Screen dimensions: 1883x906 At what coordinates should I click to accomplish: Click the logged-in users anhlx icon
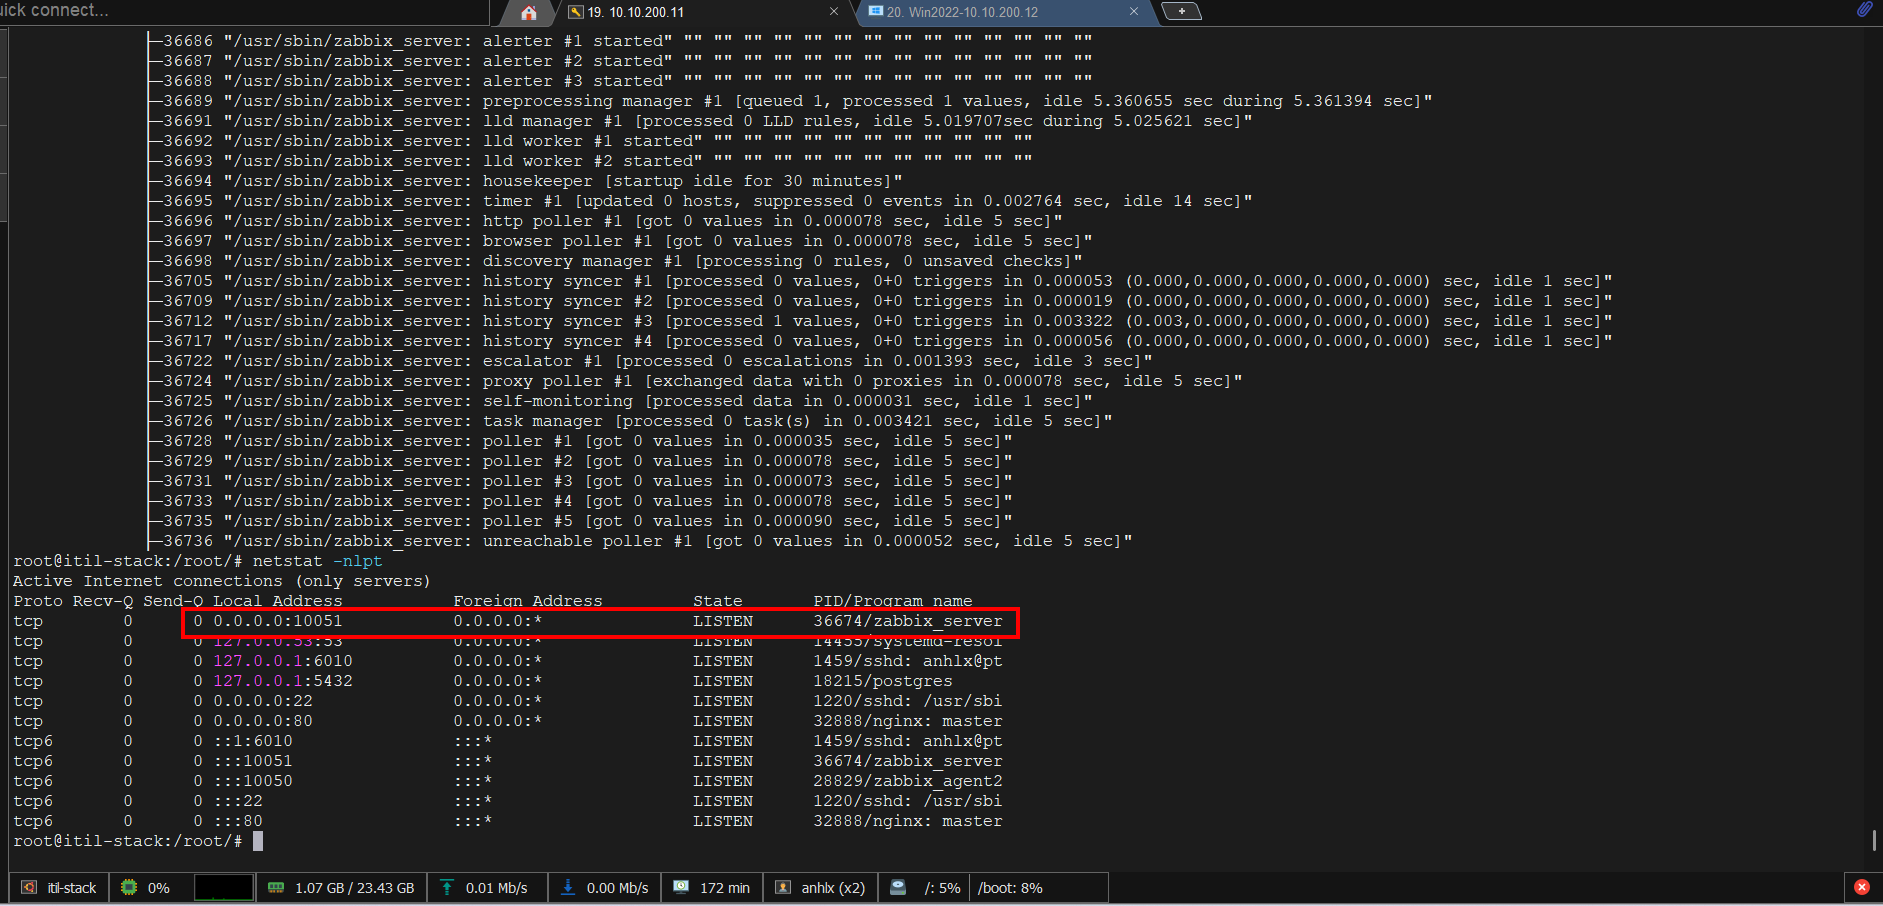coord(783,888)
